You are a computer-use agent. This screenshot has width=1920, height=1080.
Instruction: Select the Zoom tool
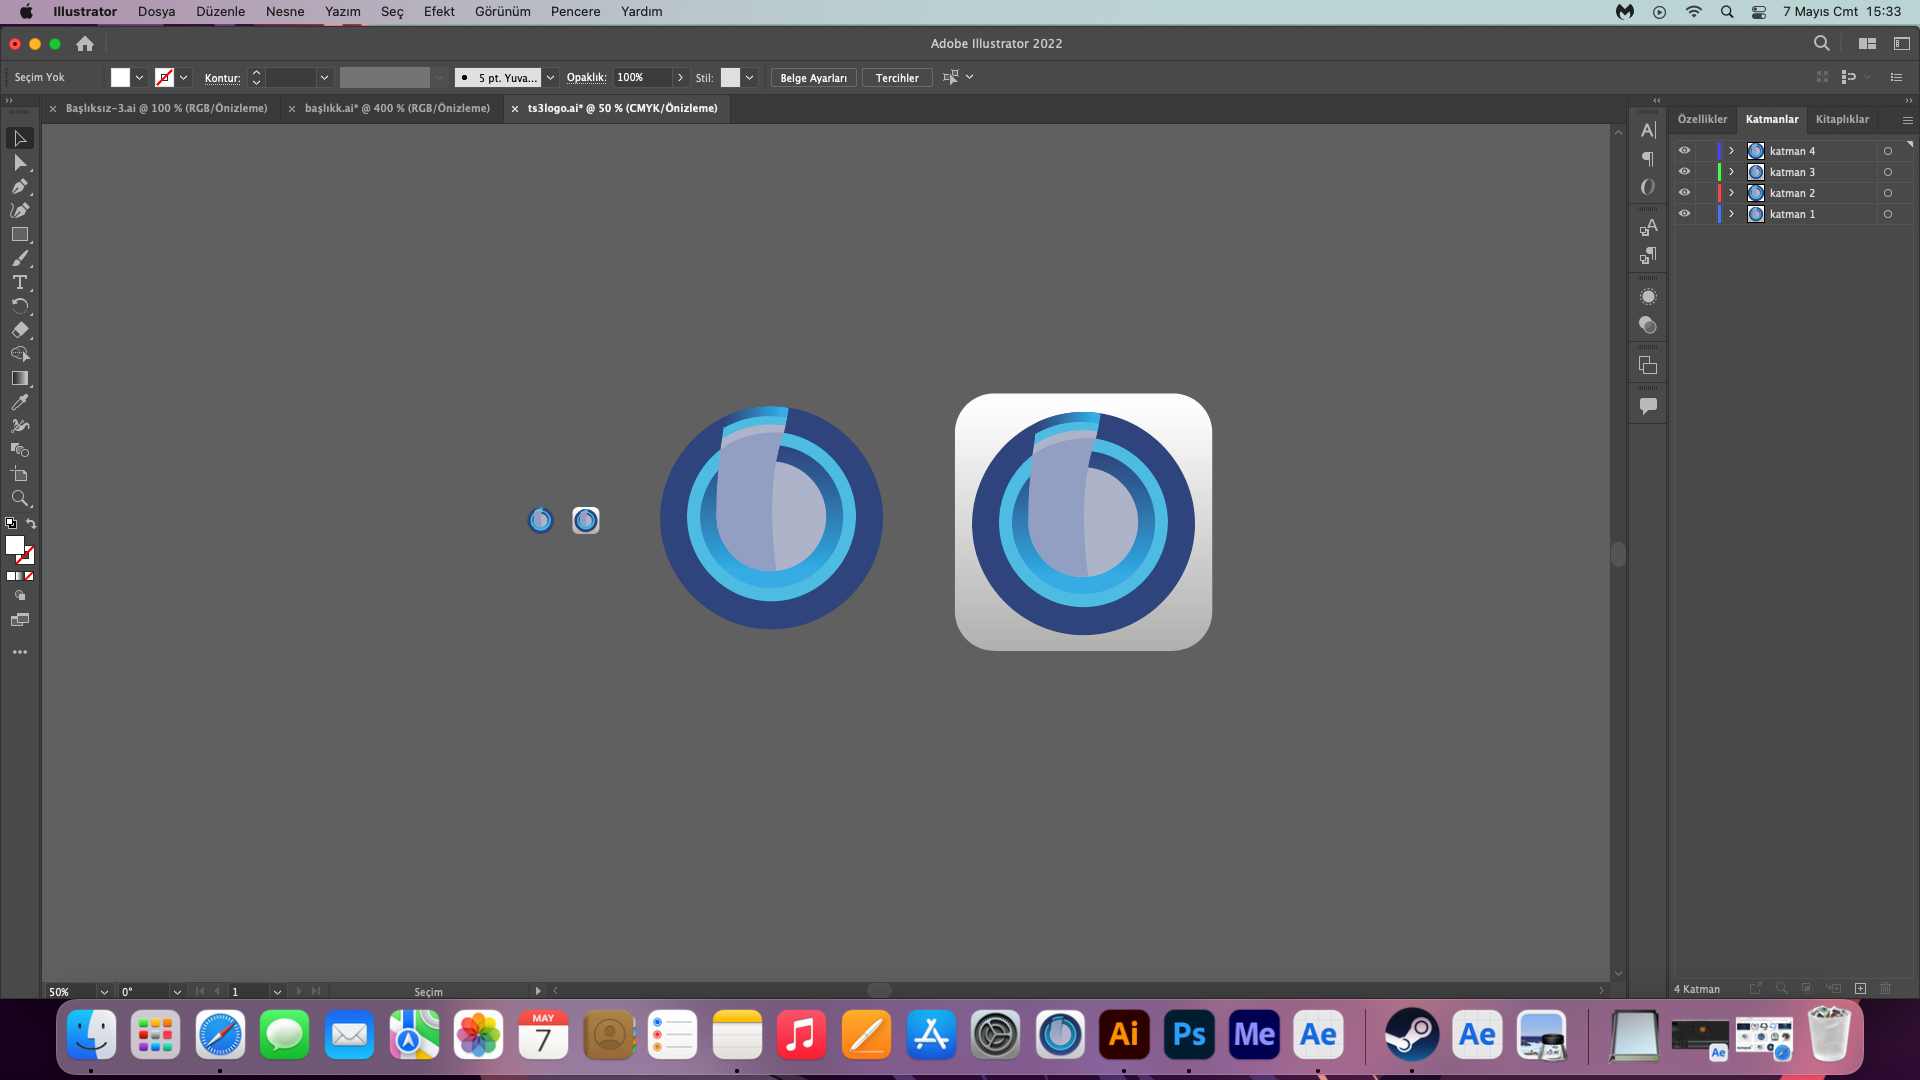coord(20,498)
